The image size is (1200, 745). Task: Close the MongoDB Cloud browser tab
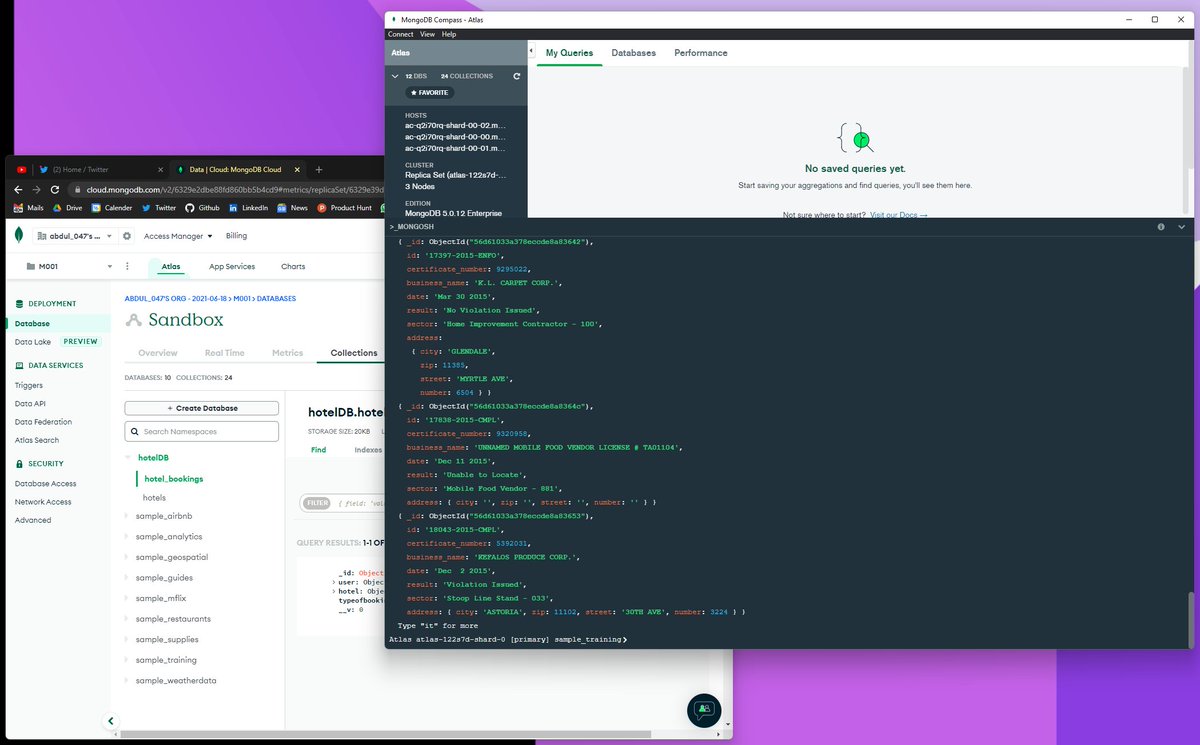[x=298, y=169]
